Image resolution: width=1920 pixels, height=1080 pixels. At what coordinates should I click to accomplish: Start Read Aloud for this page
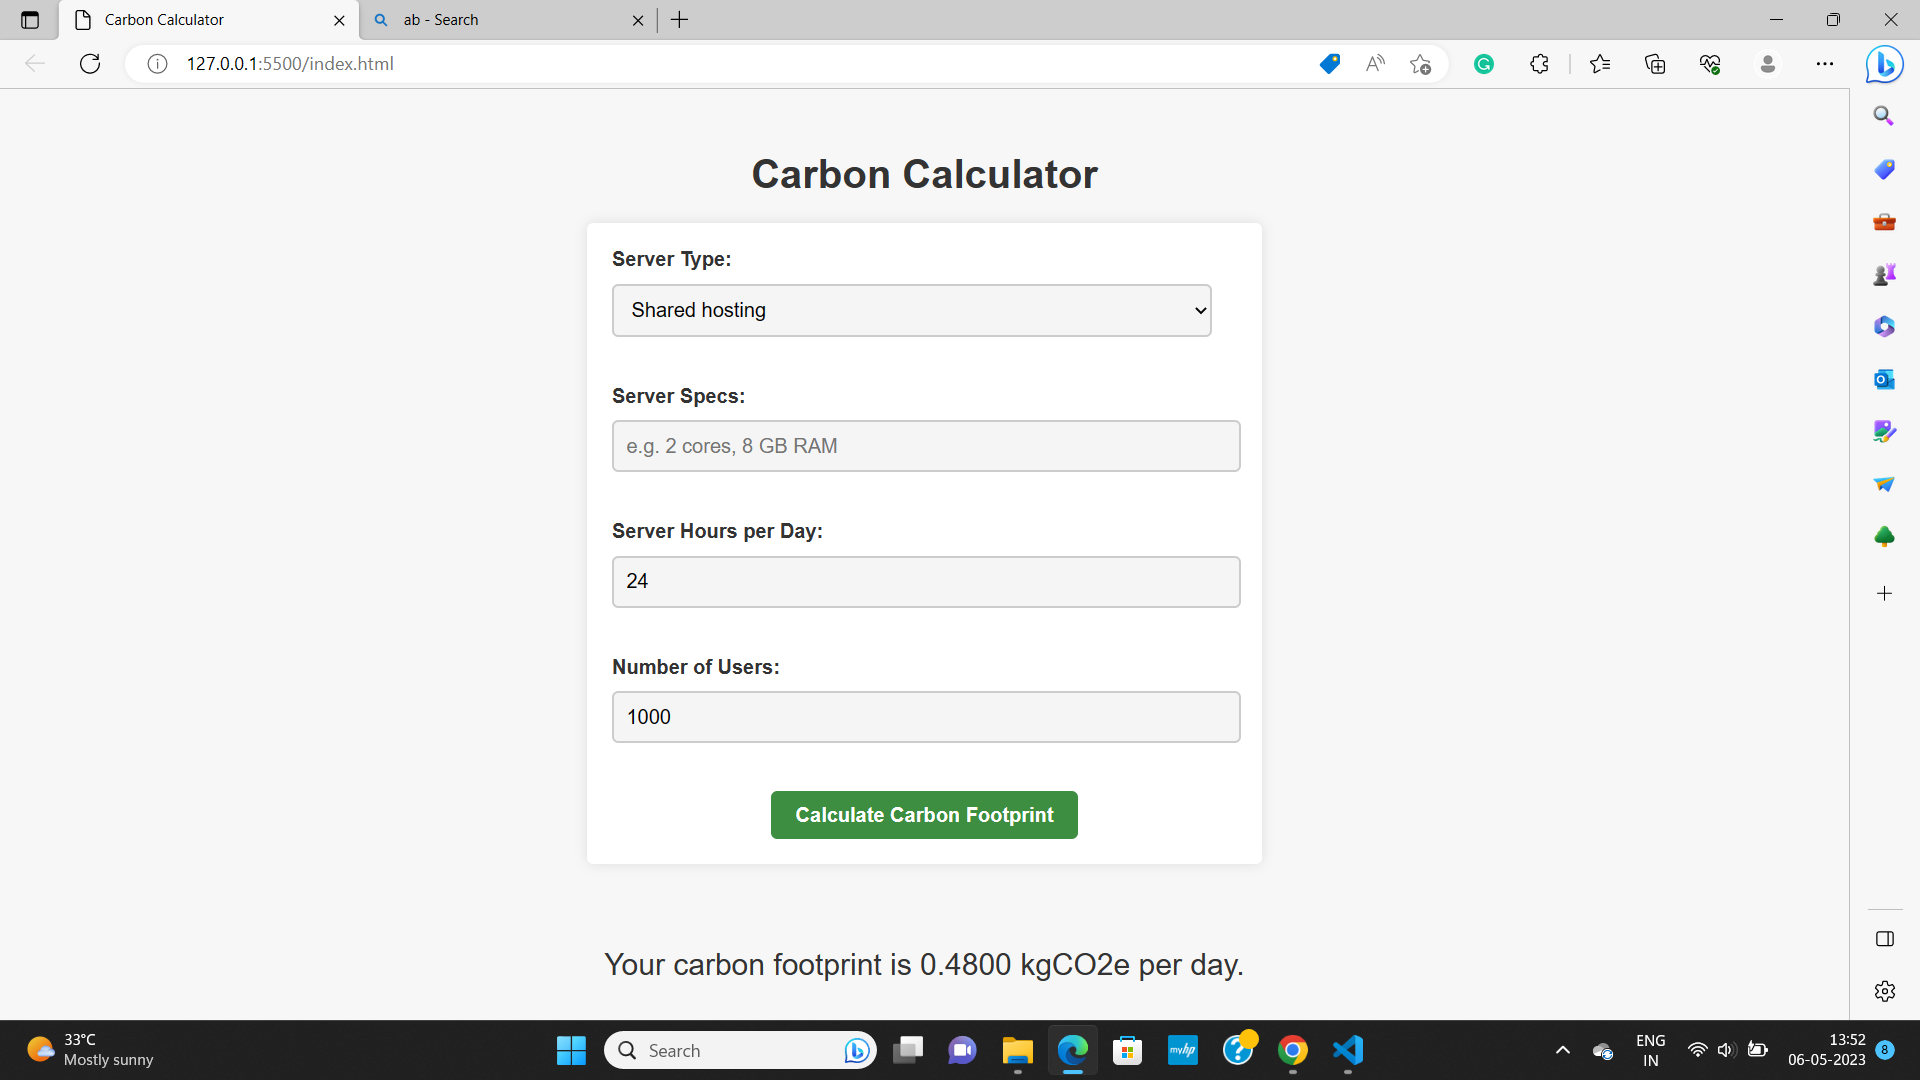tap(1375, 63)
